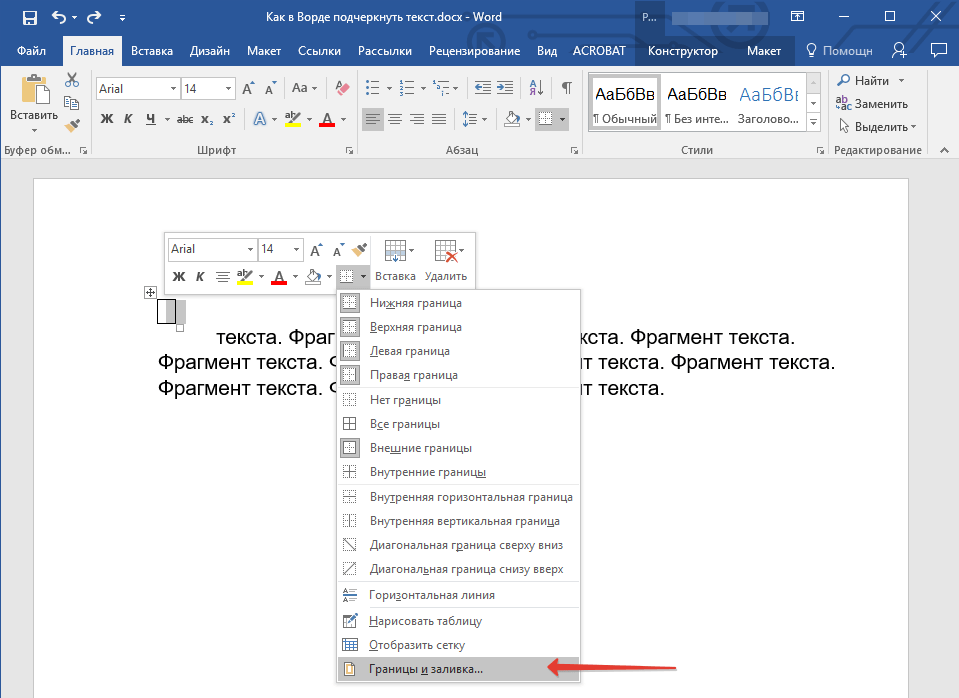This screenshot has width=959, height=698.
Task: Expand the font size dropdown in mini toolbar
Action: 297,249
